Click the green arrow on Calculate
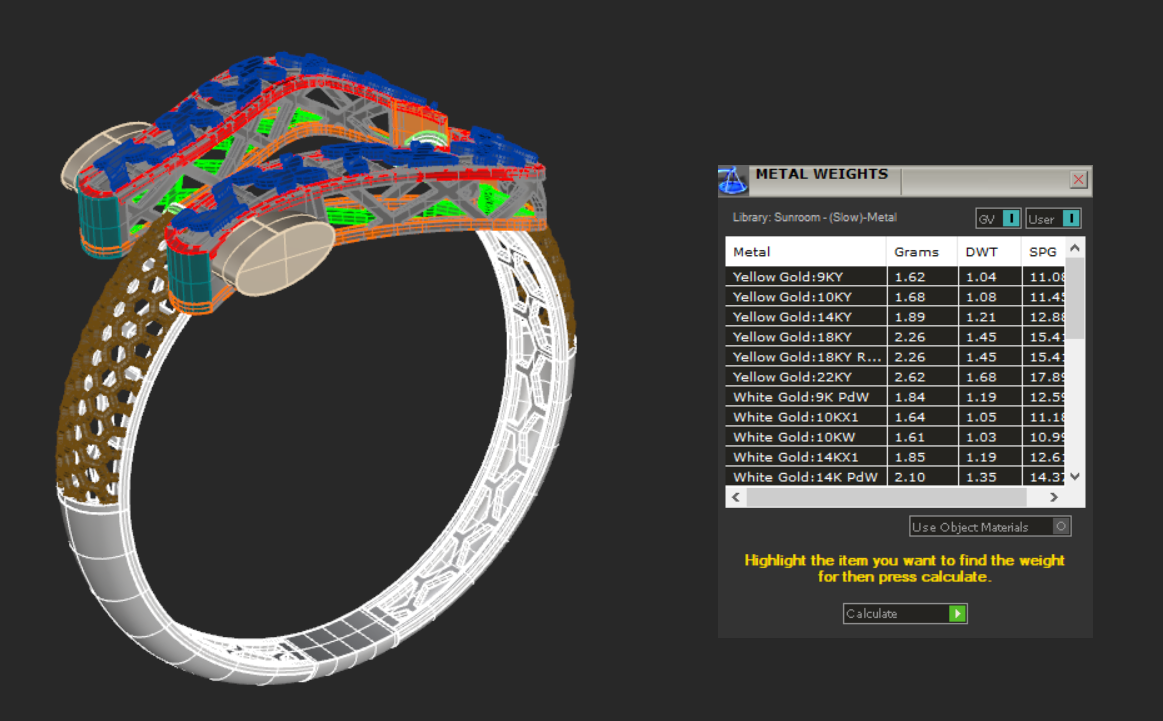Viewport: 1163px width, 721px height. pos(958,613)
